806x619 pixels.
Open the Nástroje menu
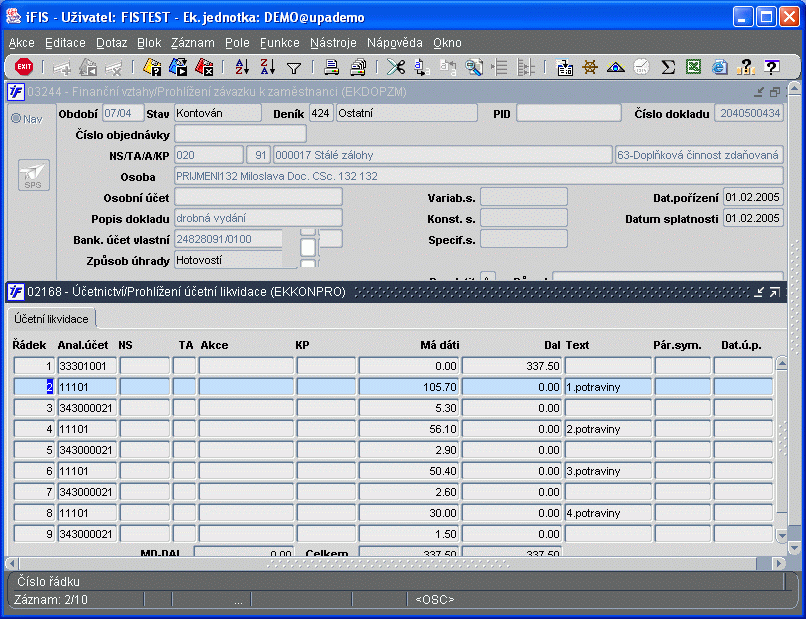(x=333, y=43)
